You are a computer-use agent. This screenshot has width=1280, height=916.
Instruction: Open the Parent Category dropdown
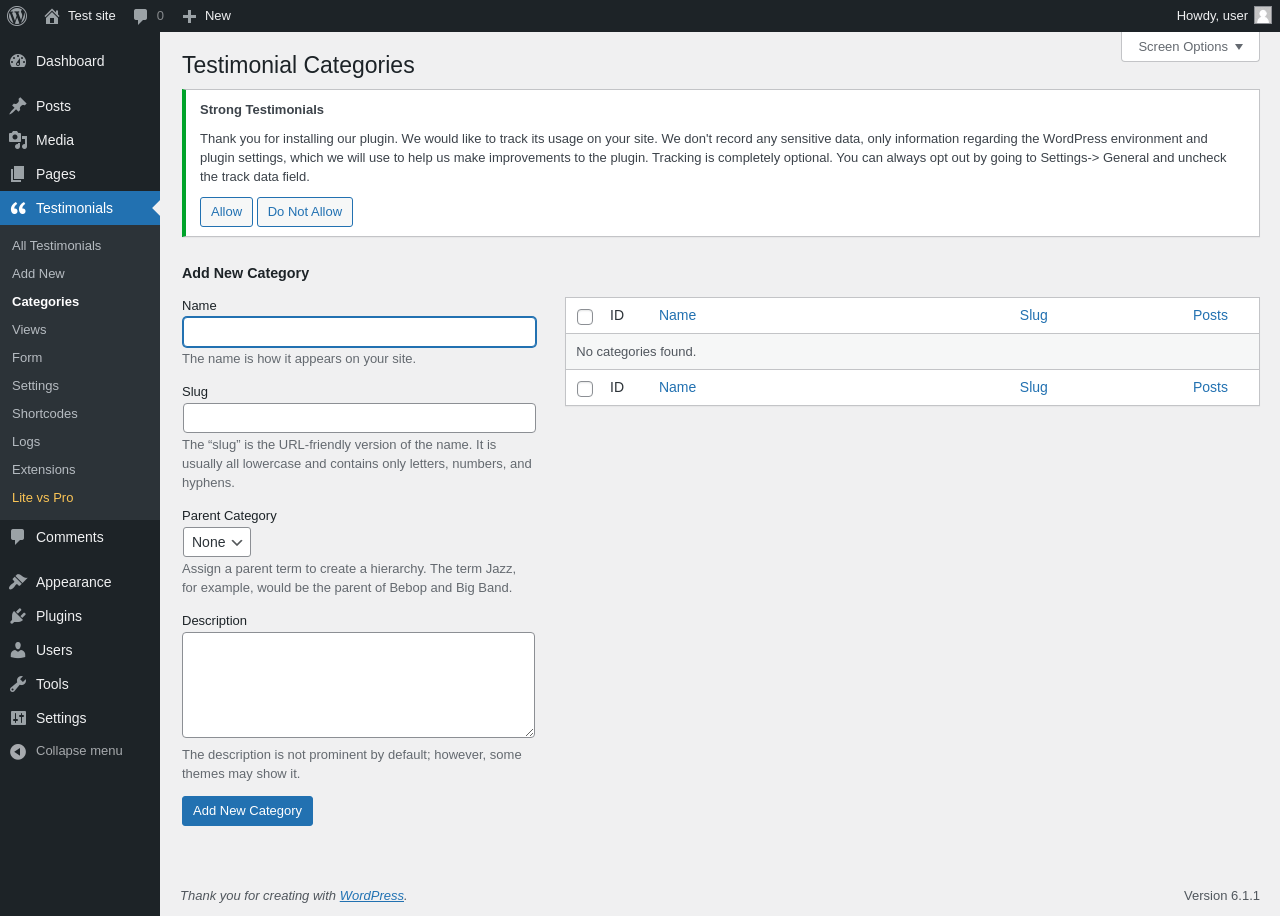coord(217,542)
